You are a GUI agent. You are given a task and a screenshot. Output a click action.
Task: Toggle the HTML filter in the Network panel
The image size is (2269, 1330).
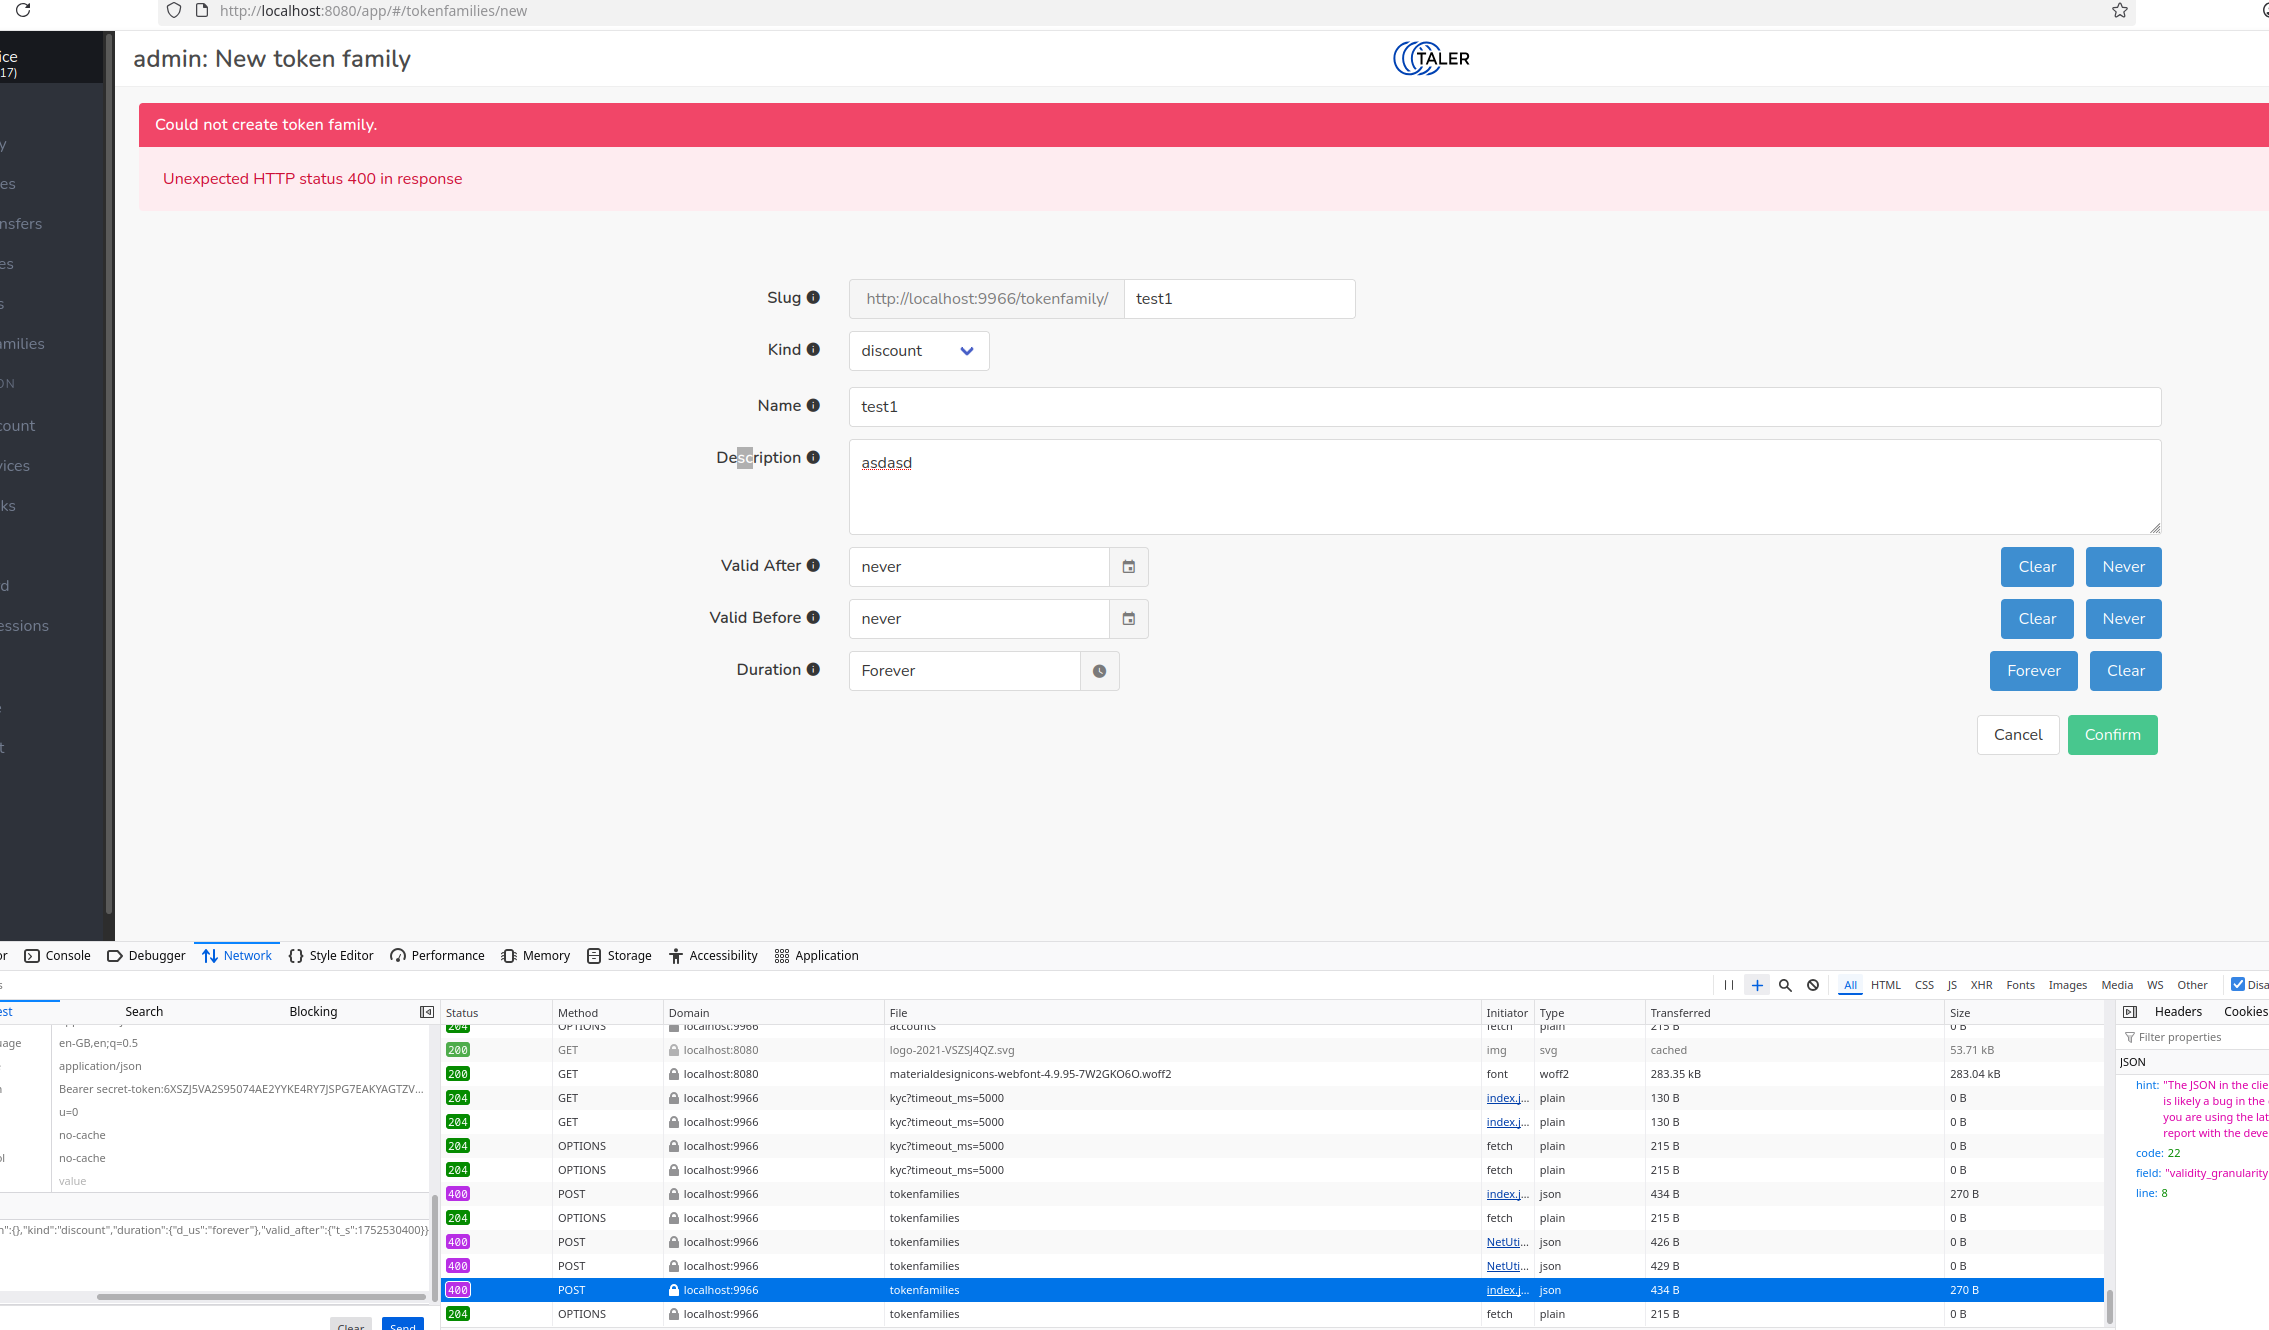pos(1885,985)
